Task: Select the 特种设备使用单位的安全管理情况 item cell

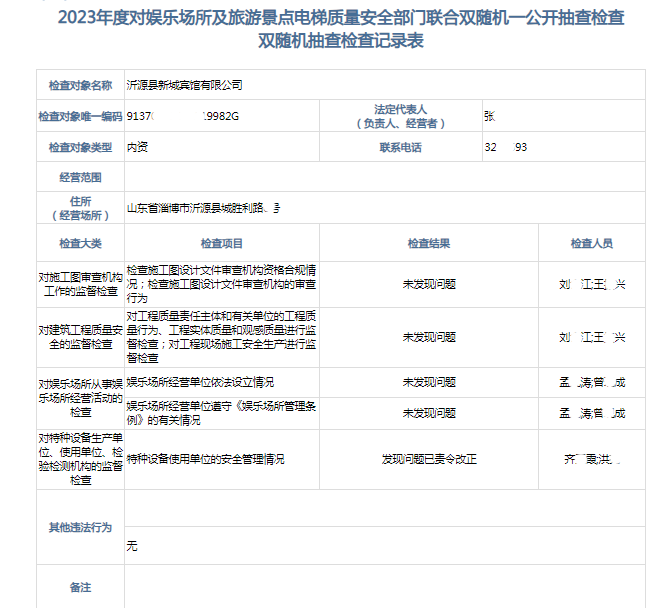Action: [x=206, y=459]
